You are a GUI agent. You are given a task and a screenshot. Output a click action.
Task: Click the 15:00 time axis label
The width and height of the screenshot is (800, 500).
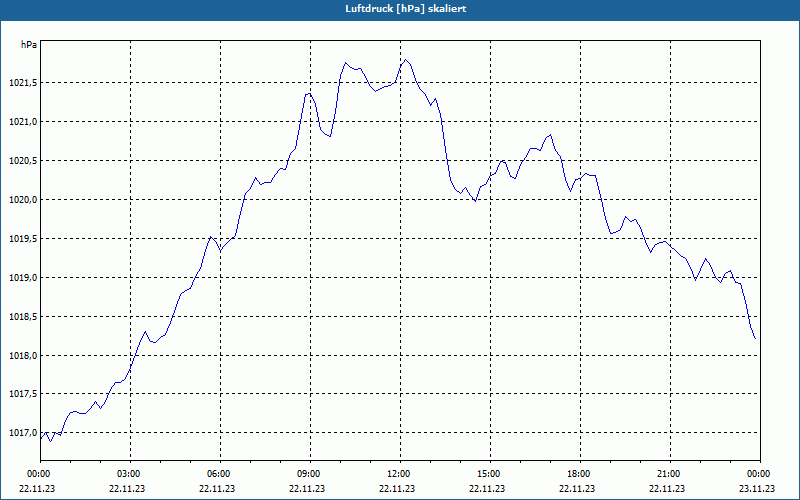(x=490, y=474)
